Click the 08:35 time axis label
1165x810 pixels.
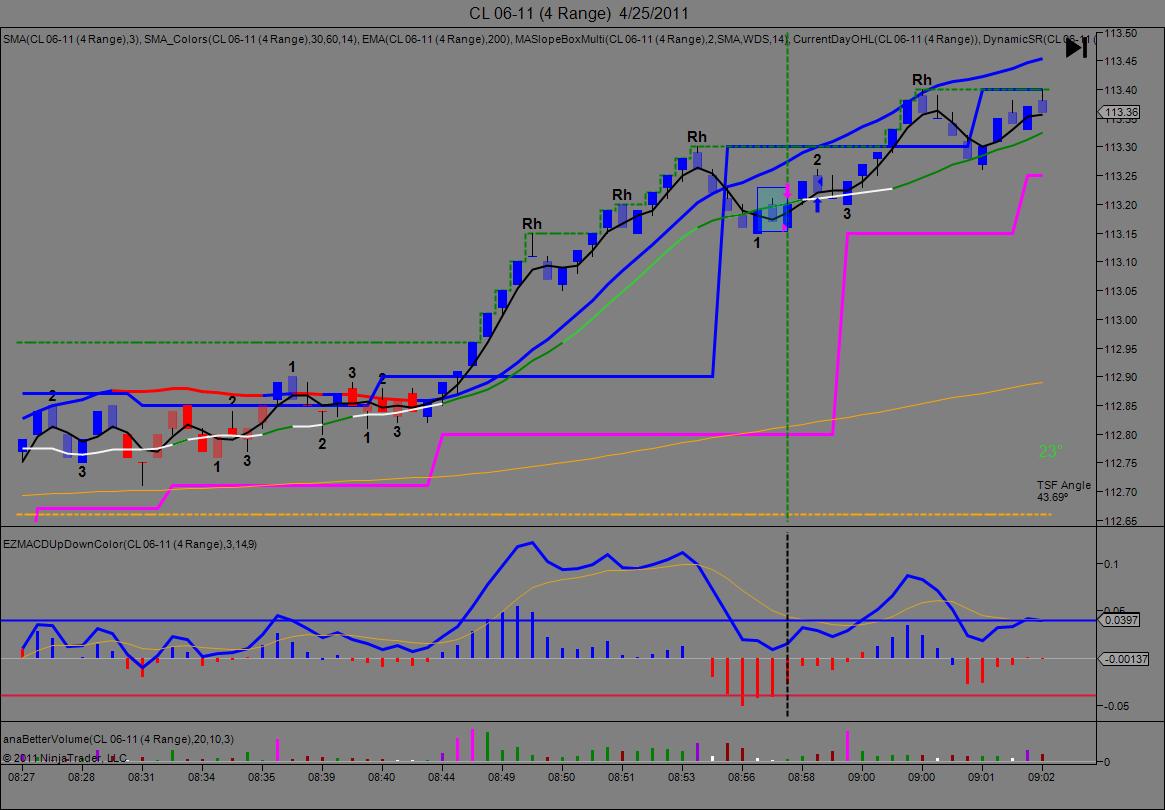262,777
